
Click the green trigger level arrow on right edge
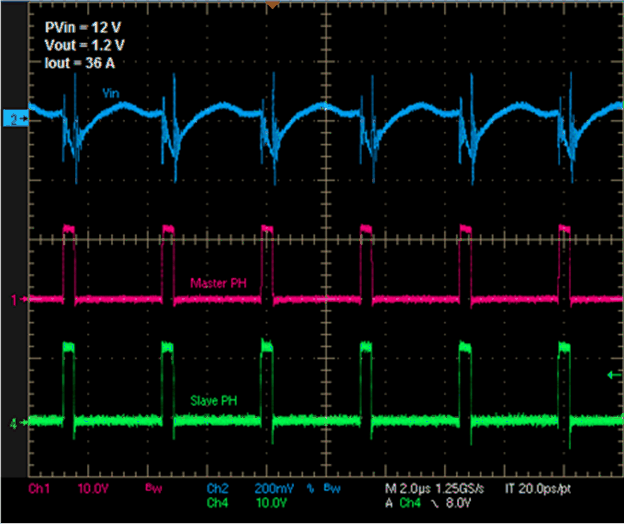click(x=614, y=375)
